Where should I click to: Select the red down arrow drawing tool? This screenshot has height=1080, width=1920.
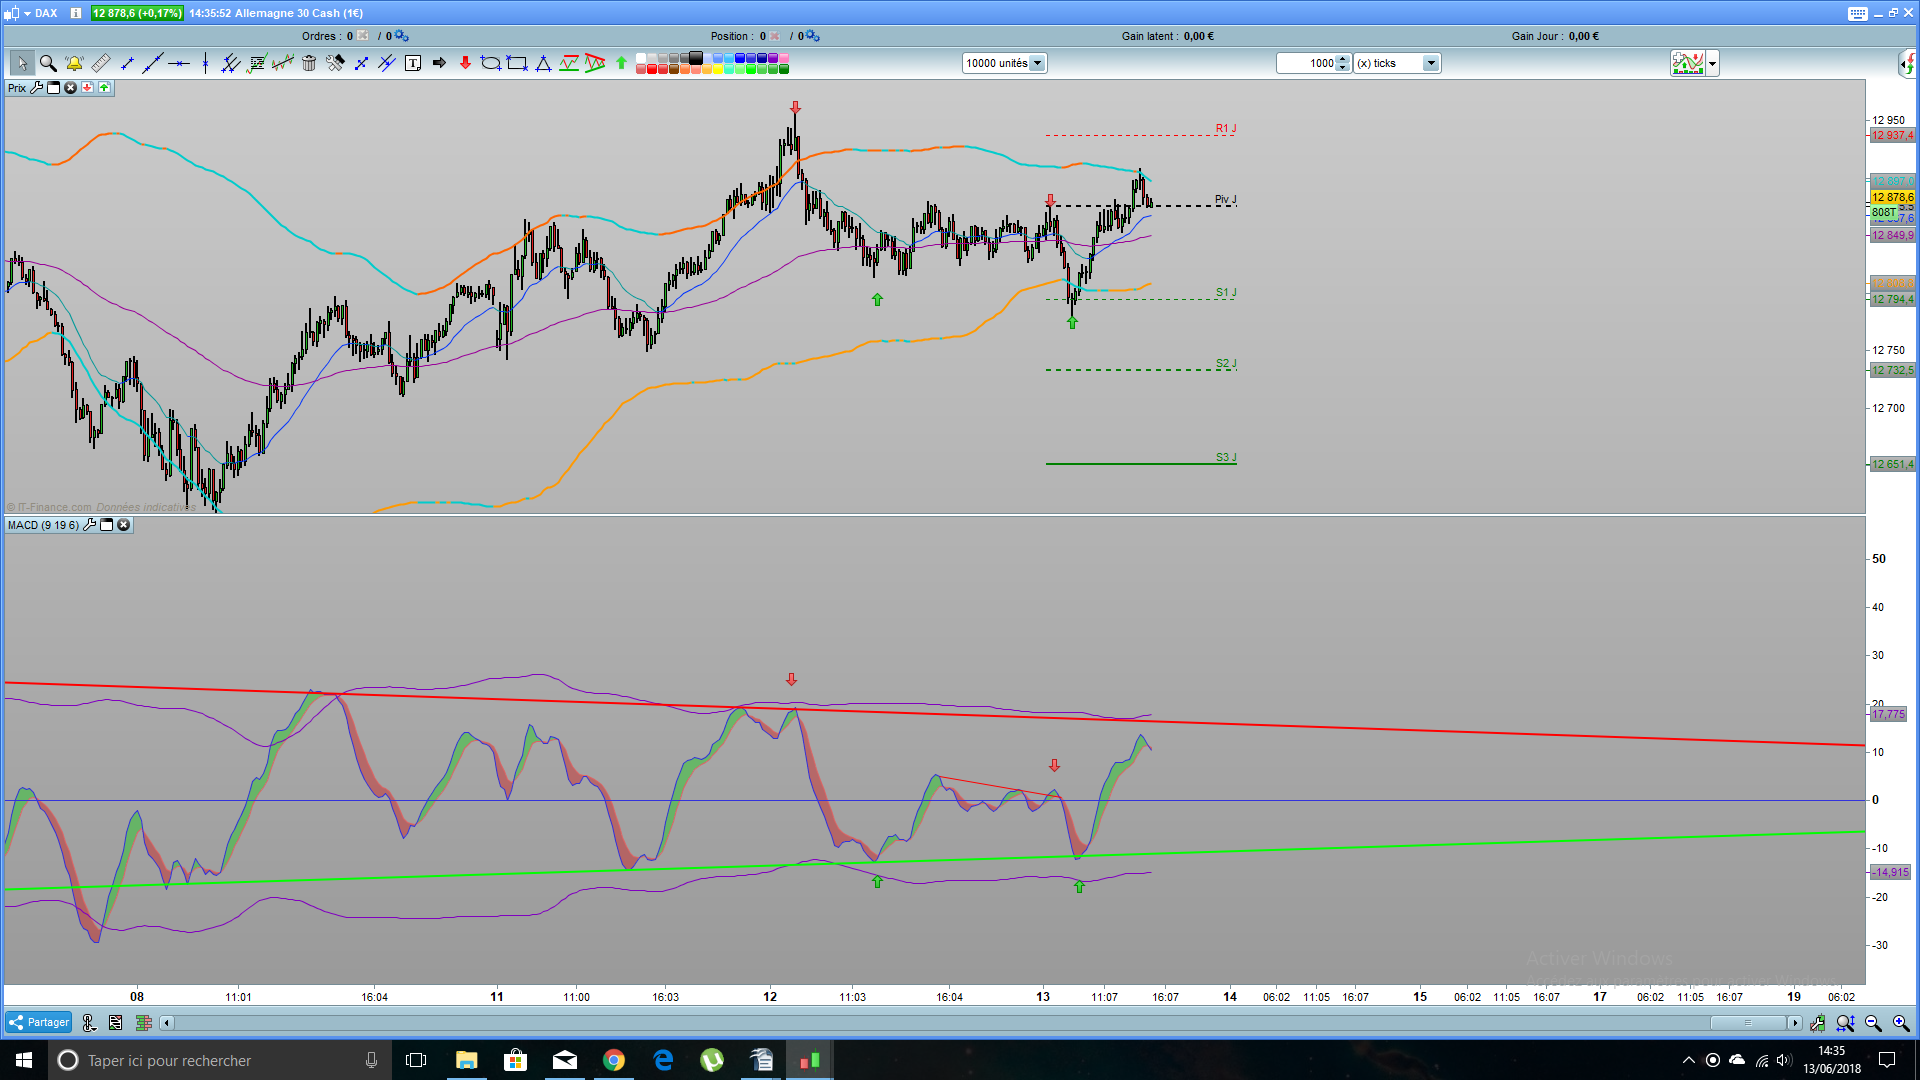click(x=465, y=63)
